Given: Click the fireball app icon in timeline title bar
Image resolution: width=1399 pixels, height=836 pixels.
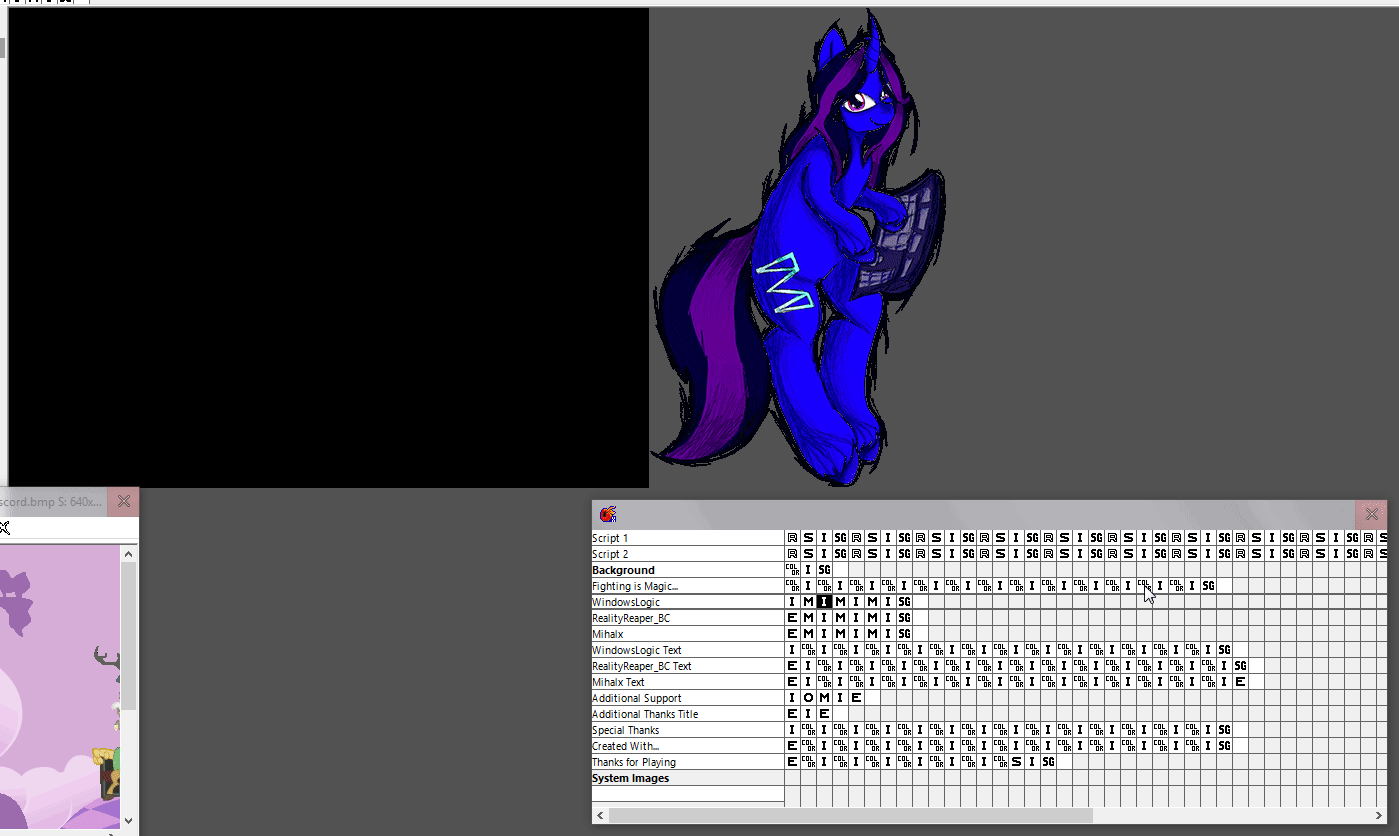Looking at the screenshot, I should [608, 514].
